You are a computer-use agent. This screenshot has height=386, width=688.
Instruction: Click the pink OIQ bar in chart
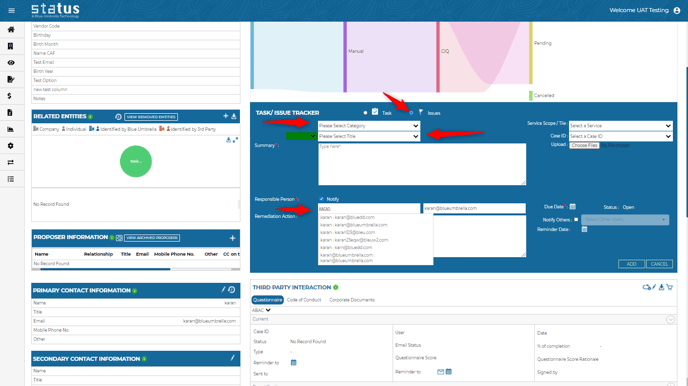438,57
